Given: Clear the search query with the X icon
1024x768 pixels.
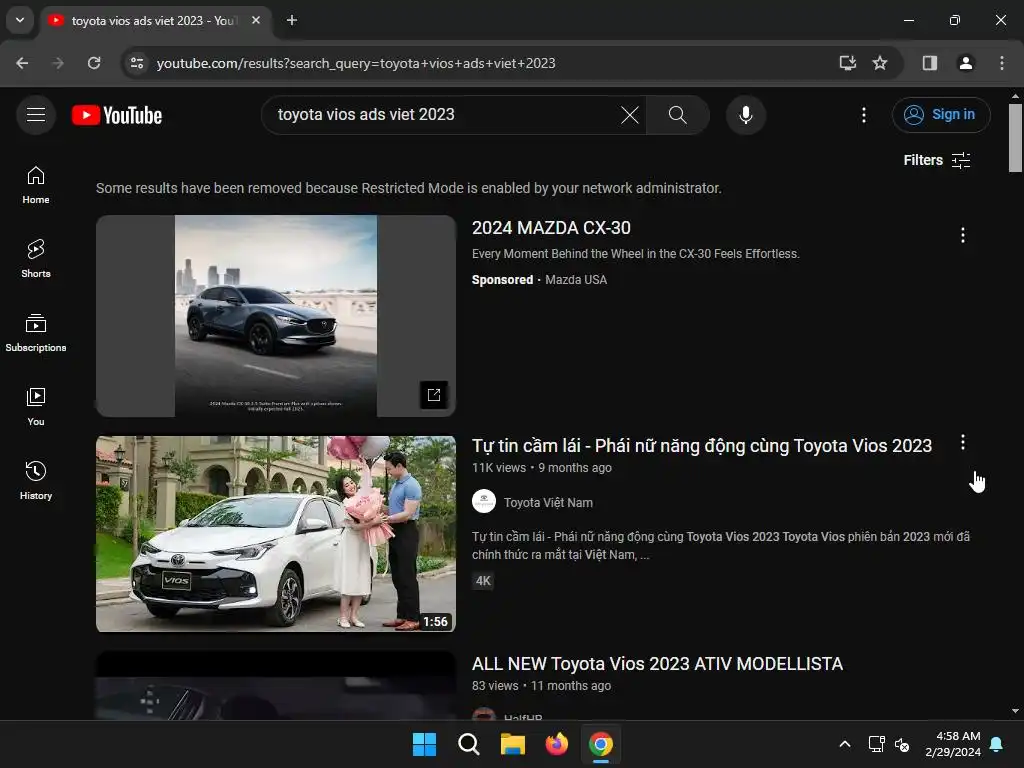Looking at the screenshot, I should [x=630, y=115].
